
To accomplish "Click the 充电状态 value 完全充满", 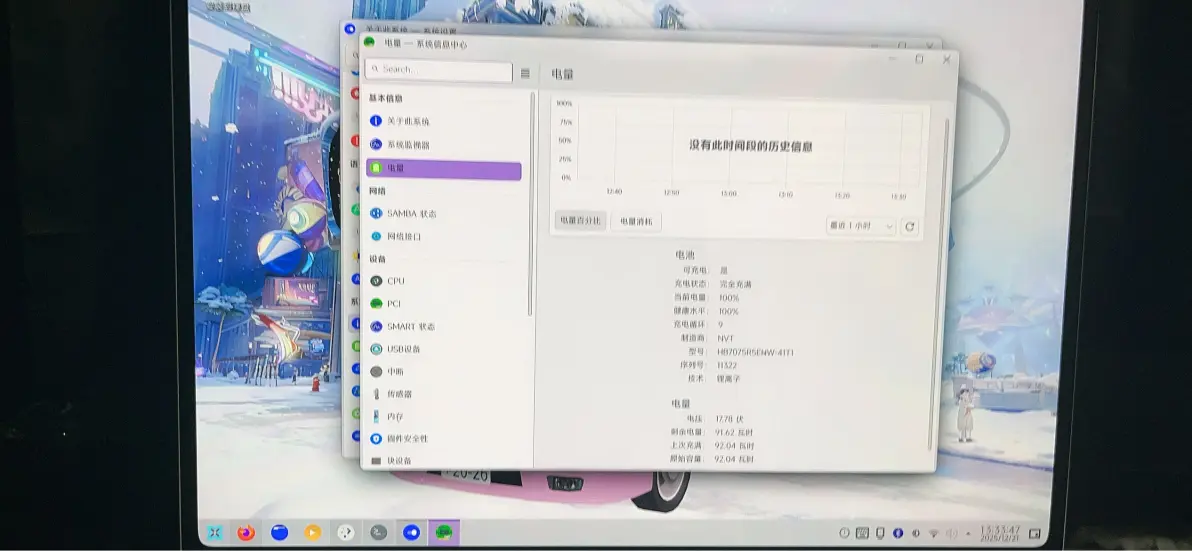I will tap(735, 284).
